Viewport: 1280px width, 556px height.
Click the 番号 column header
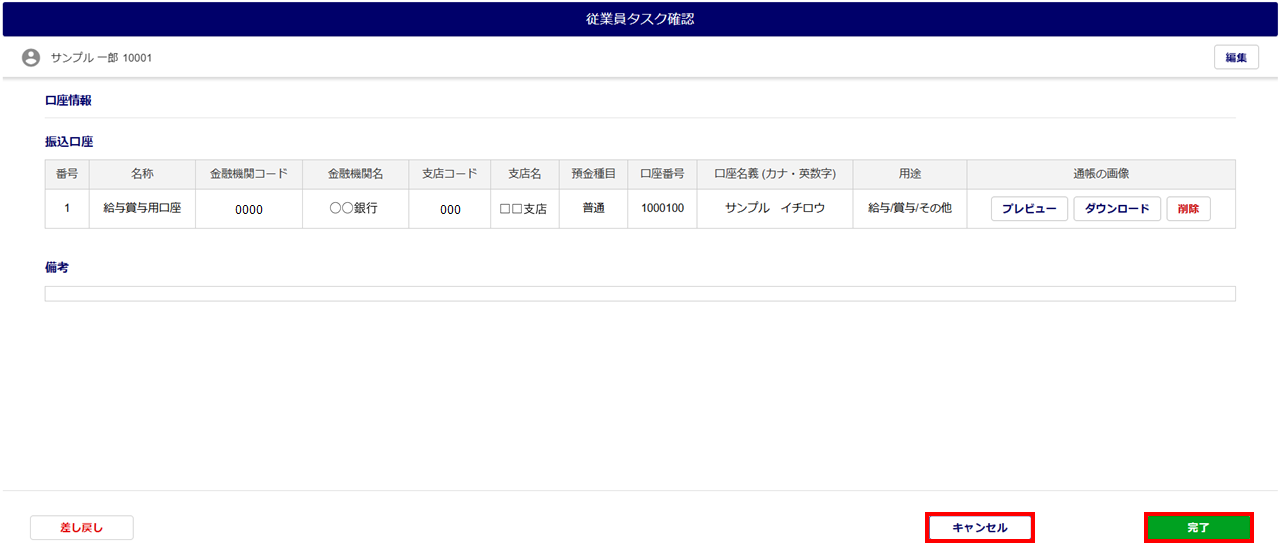(67, 174)
